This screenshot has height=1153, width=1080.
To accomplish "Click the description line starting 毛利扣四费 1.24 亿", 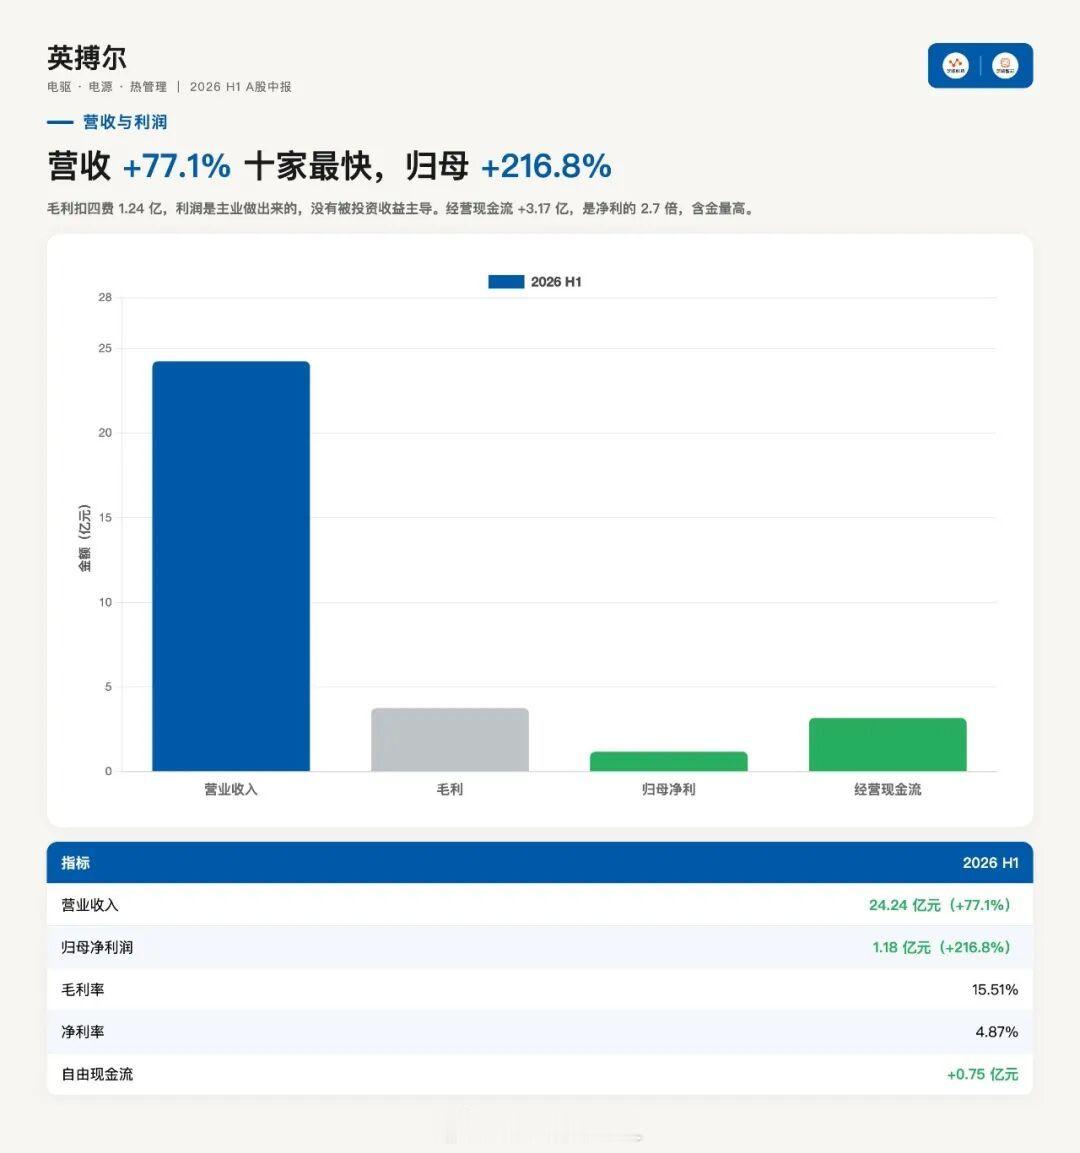I will pyautogui.click(x=401, y=209).
